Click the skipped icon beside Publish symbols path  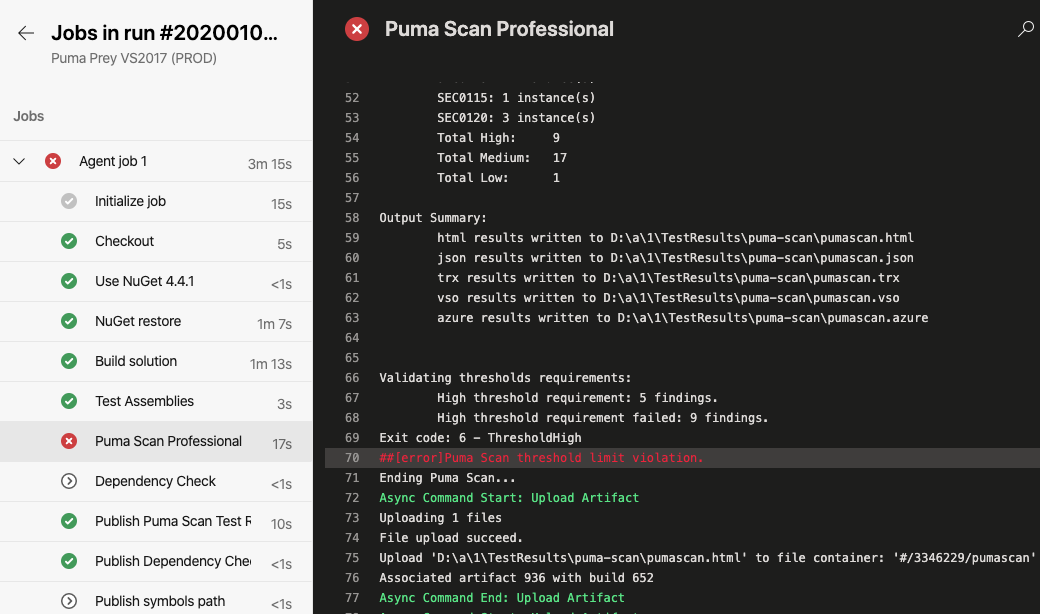click(x=69, y=601)
